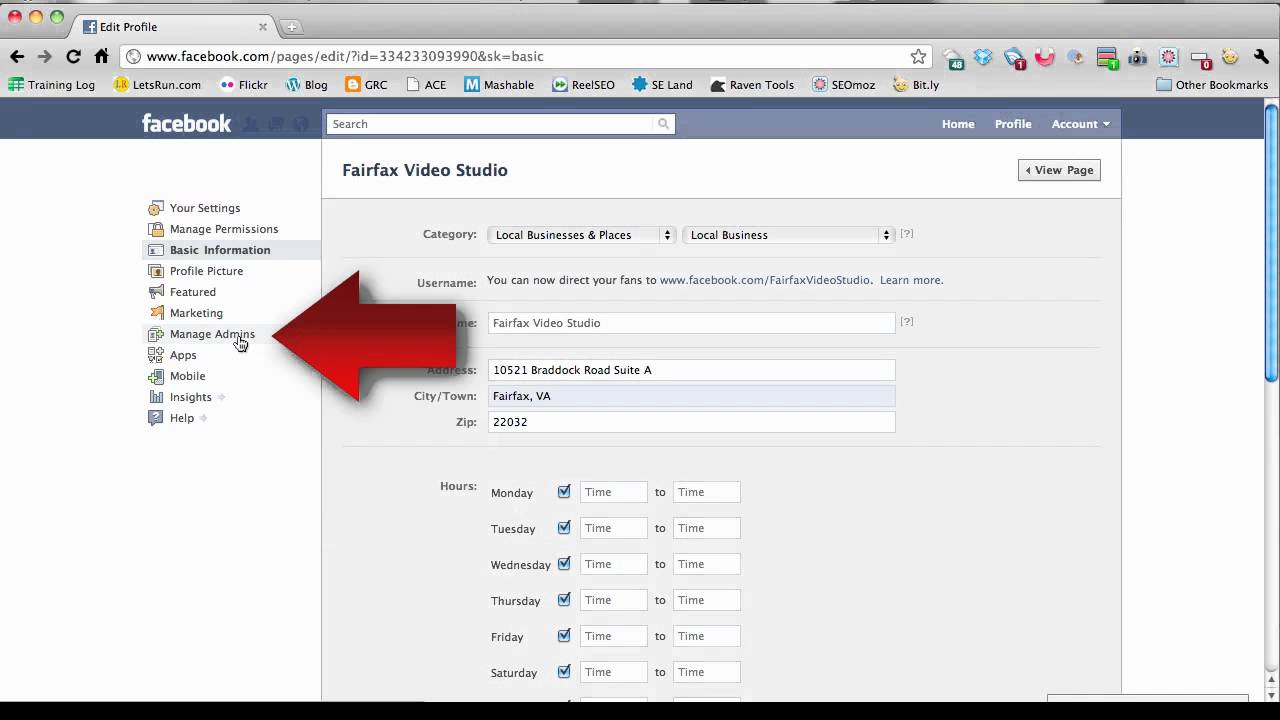Open Insights from the sidebar
Image resolution: width=1280 pixels, height=720 pixels.
point(190,397)
